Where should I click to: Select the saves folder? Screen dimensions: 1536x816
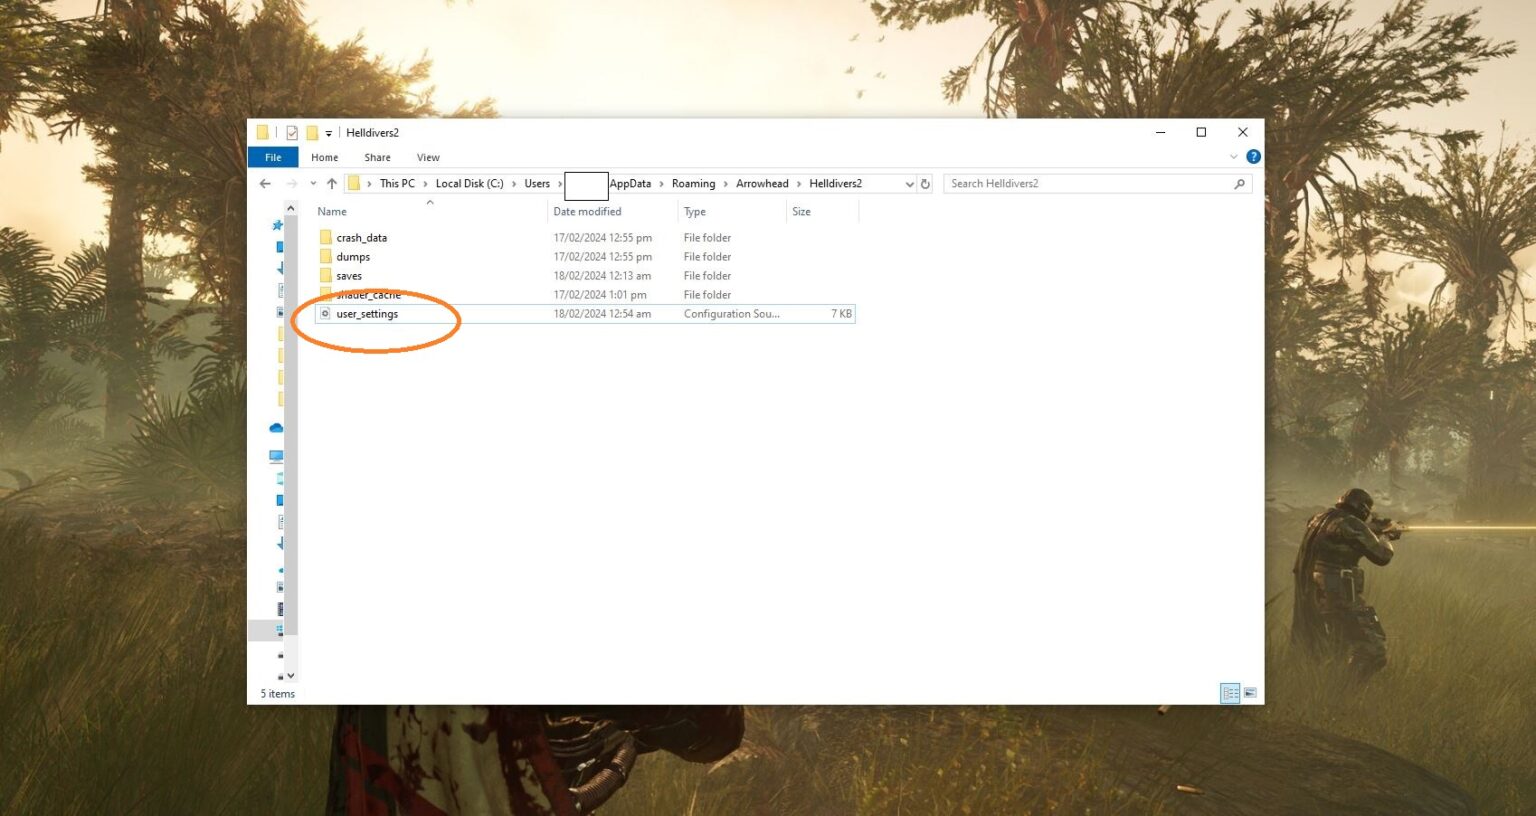(349, 276)
